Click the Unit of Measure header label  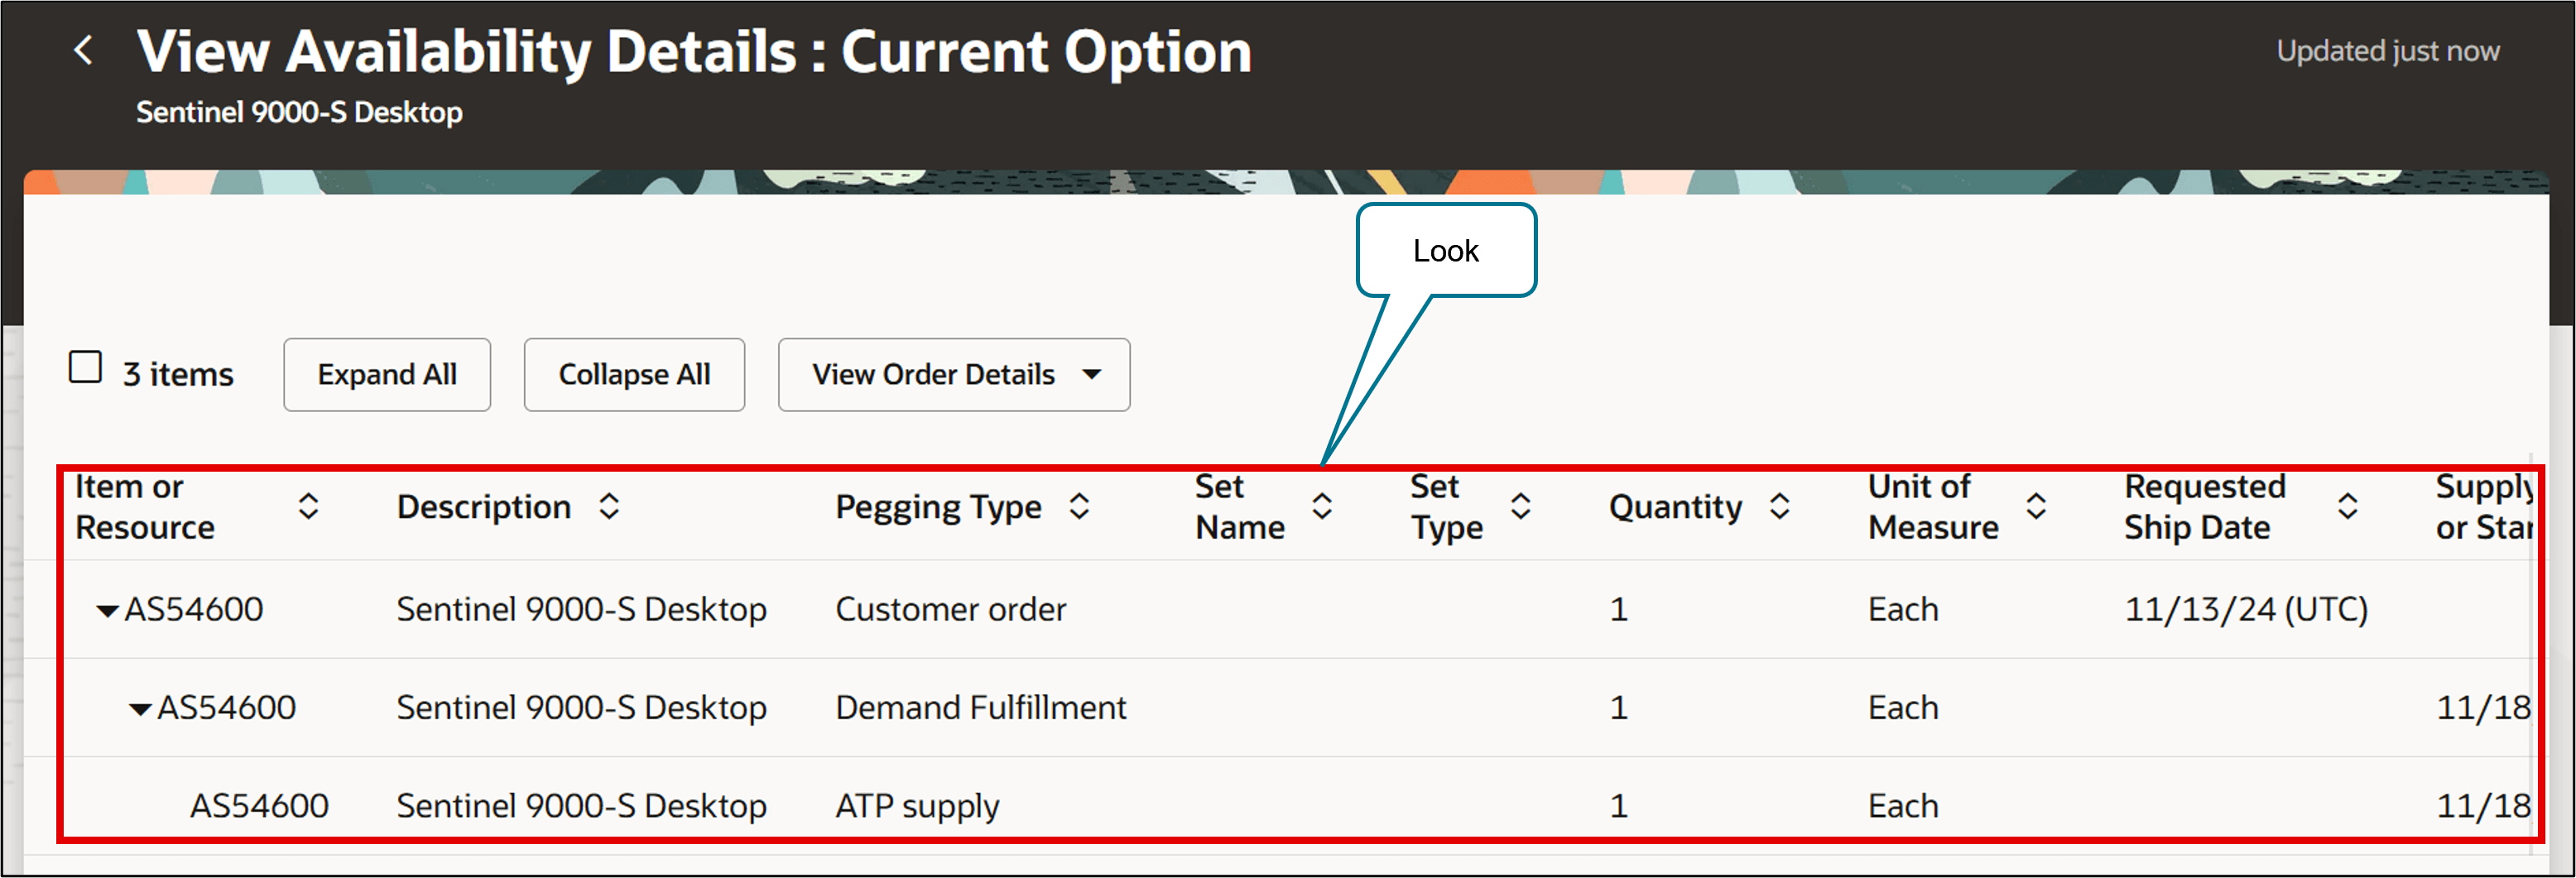[1933, 506]
